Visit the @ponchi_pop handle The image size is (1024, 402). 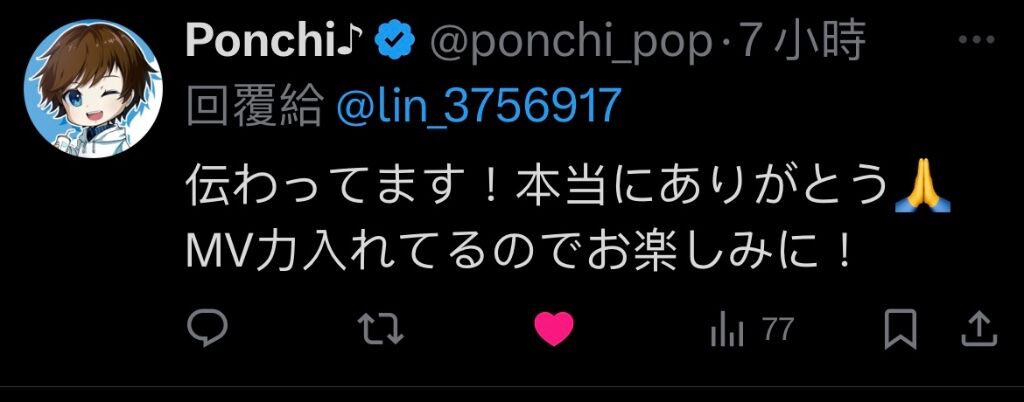pyautogui.click(x=571, y=42)
